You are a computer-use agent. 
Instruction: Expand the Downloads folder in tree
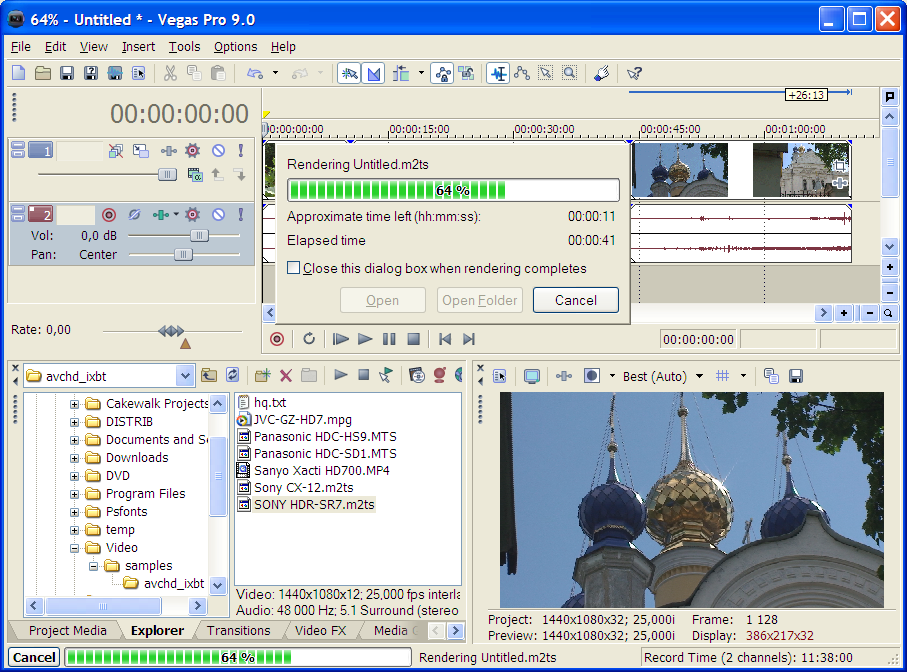click(x=75, y=458)
